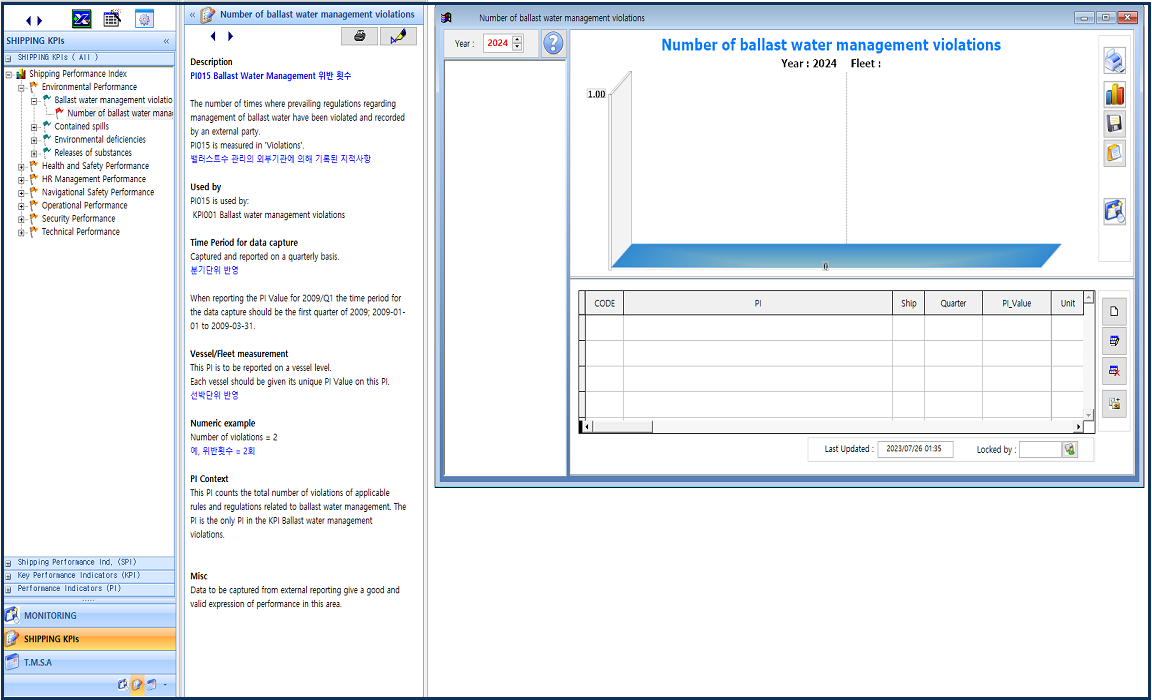Edit record with the edit row icon
Screen dimensions: 1152x700
[1115, 341]
